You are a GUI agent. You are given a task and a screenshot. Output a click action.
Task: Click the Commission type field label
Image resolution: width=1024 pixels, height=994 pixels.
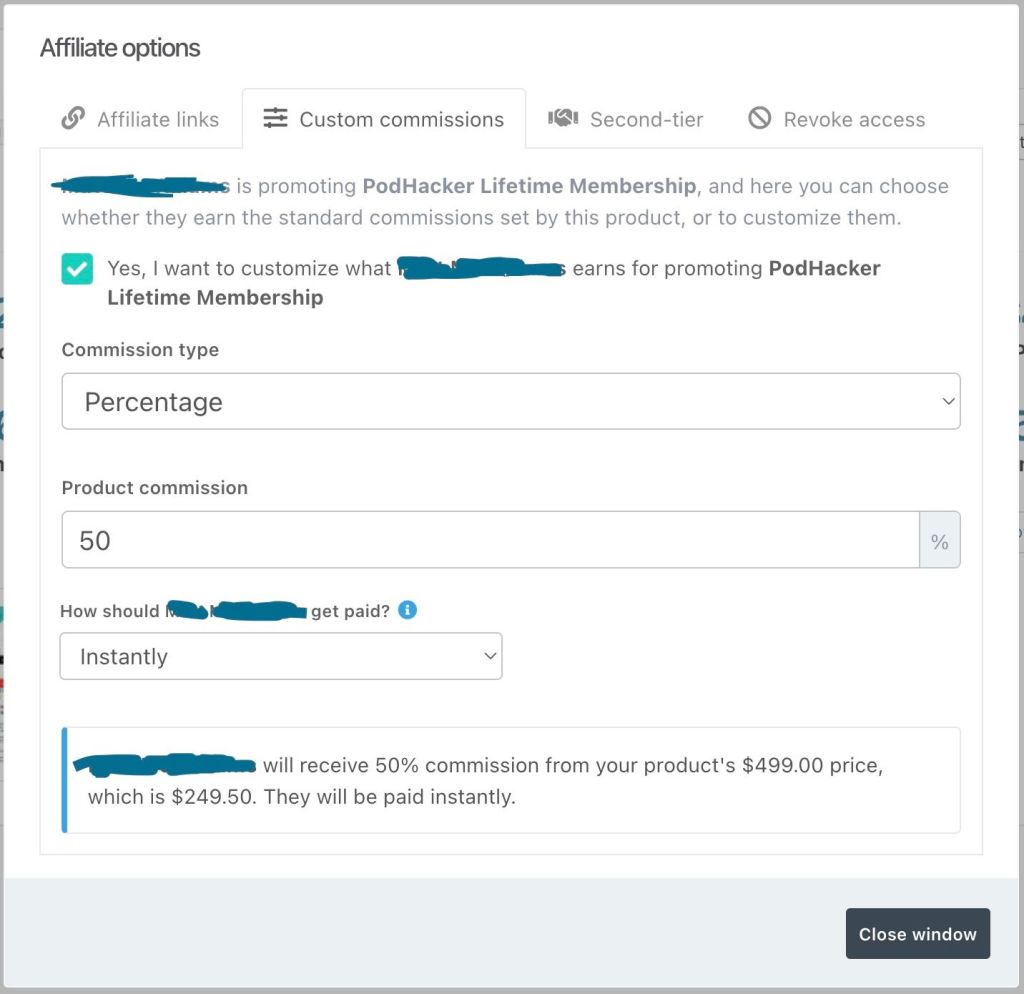pos(140,350)
